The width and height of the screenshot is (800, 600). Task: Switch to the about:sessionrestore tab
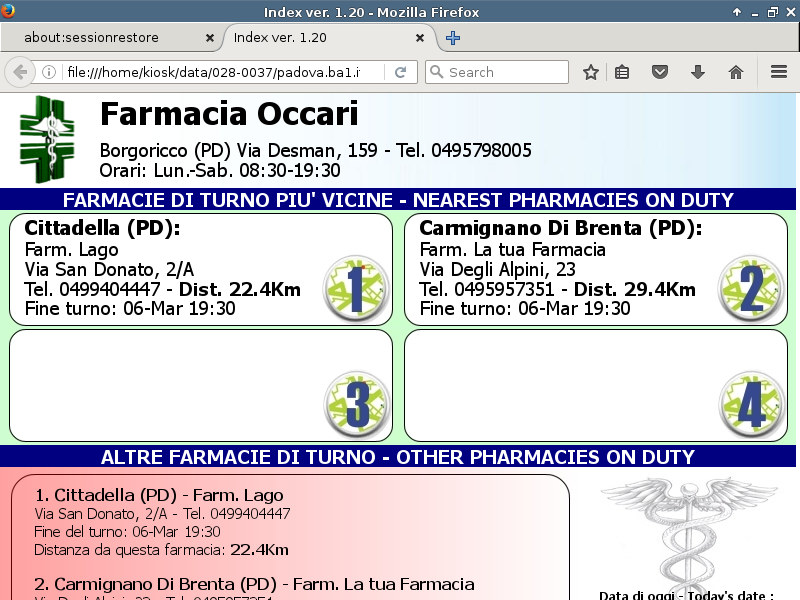(105, 38)
